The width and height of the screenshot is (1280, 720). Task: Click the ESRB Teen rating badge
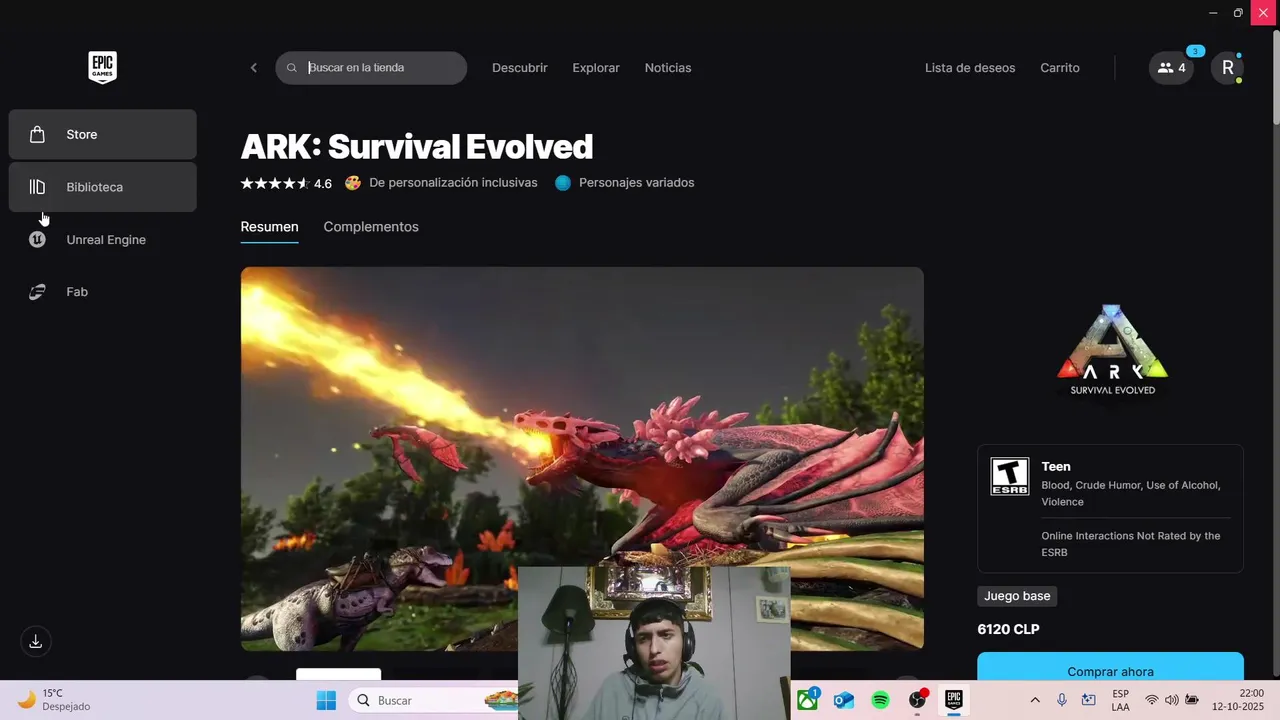coord(1010,476)
